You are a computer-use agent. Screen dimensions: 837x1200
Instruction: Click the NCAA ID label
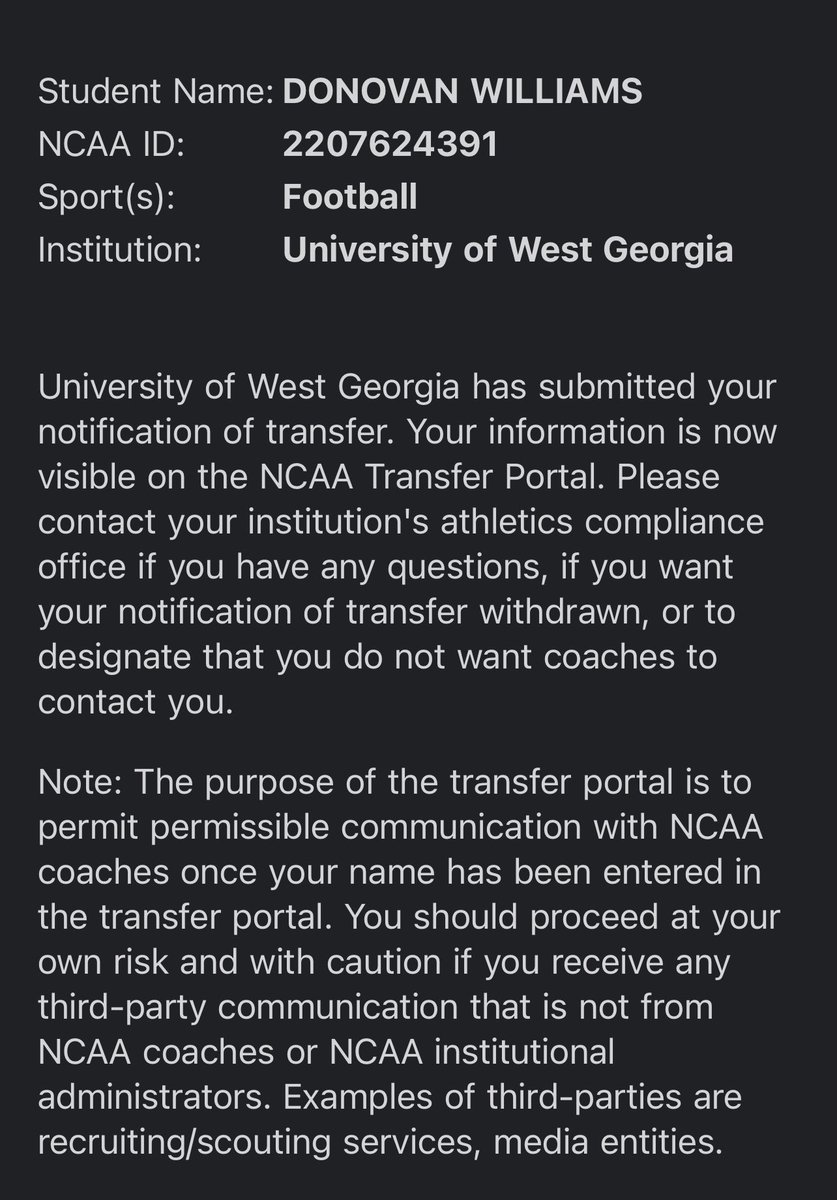point(111,144)
